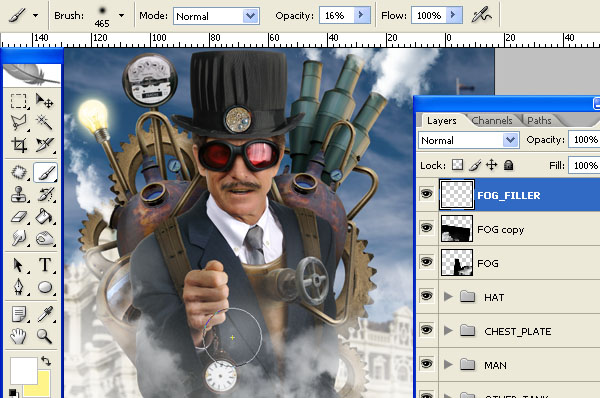Screen dimensions: 600x398
Task: Select the FOG_FILLER layer thumbnail
Action: (x=457, y=194)
